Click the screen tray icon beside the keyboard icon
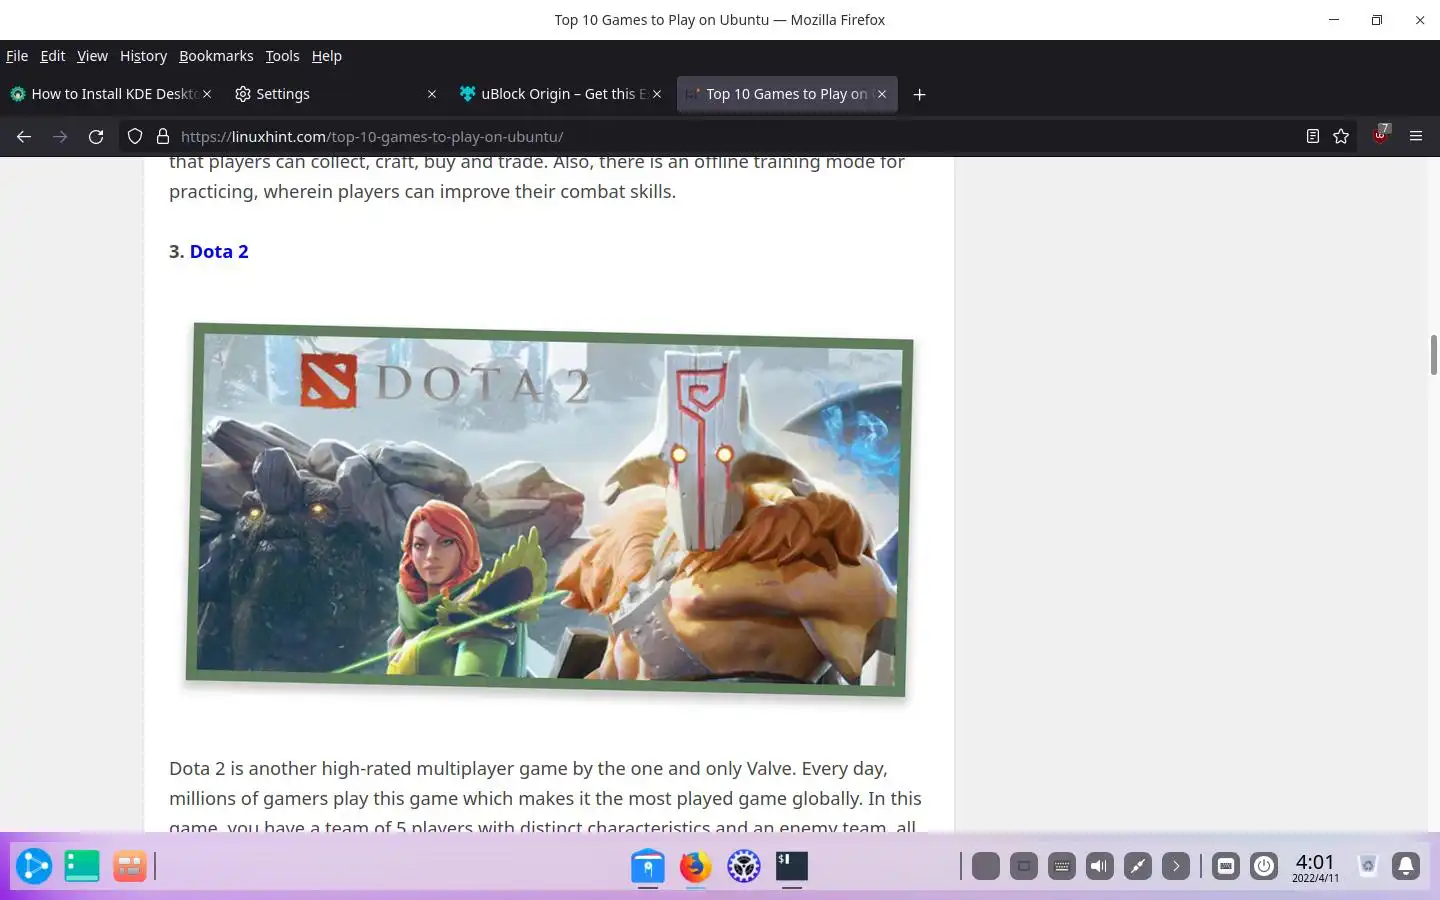The image size is (1440, 900). tap(1024, 866)
